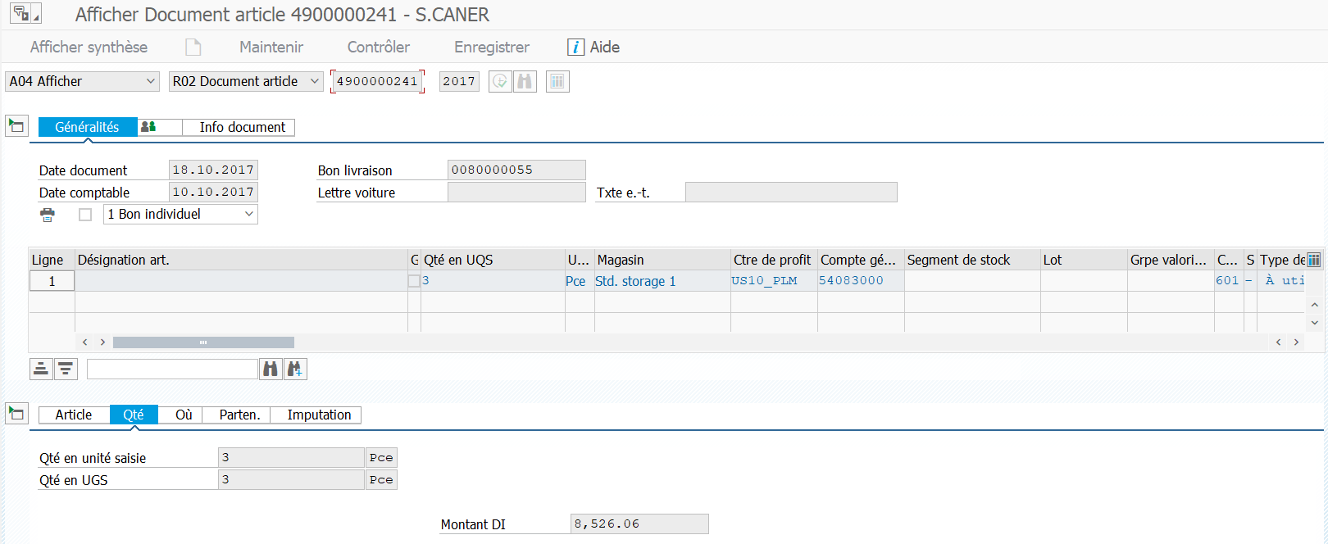The height and width of the screenshot is (544, 1328).
Task: Click the sort ascending icon below the table
Action: 41,369
